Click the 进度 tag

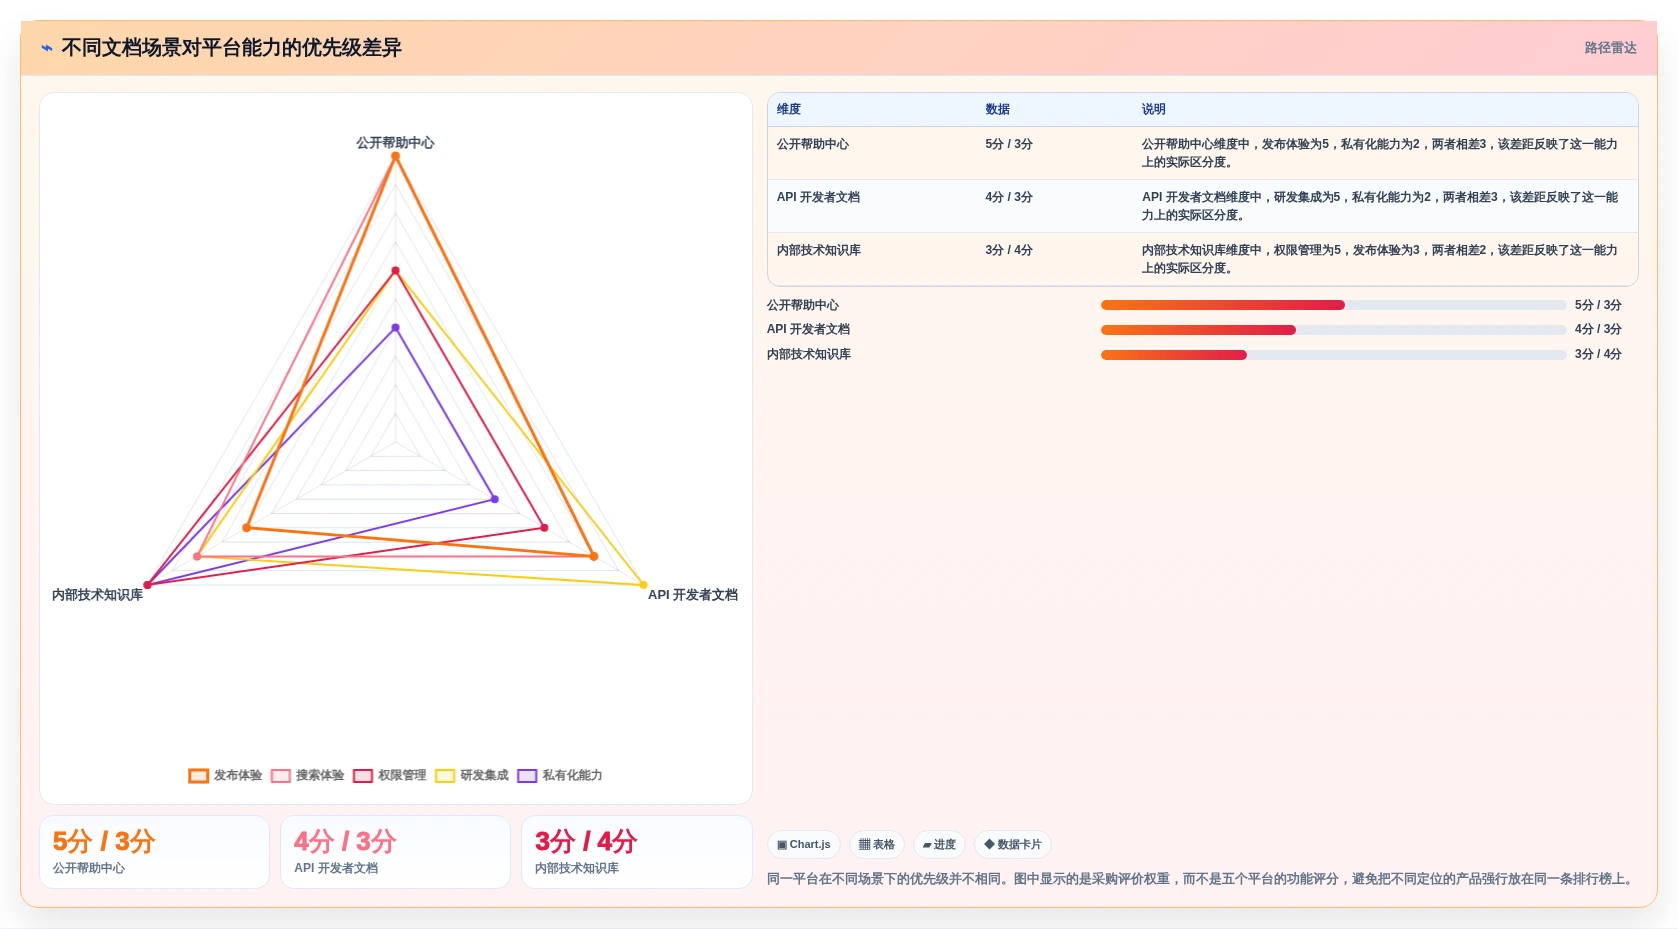tap(939, 845)
